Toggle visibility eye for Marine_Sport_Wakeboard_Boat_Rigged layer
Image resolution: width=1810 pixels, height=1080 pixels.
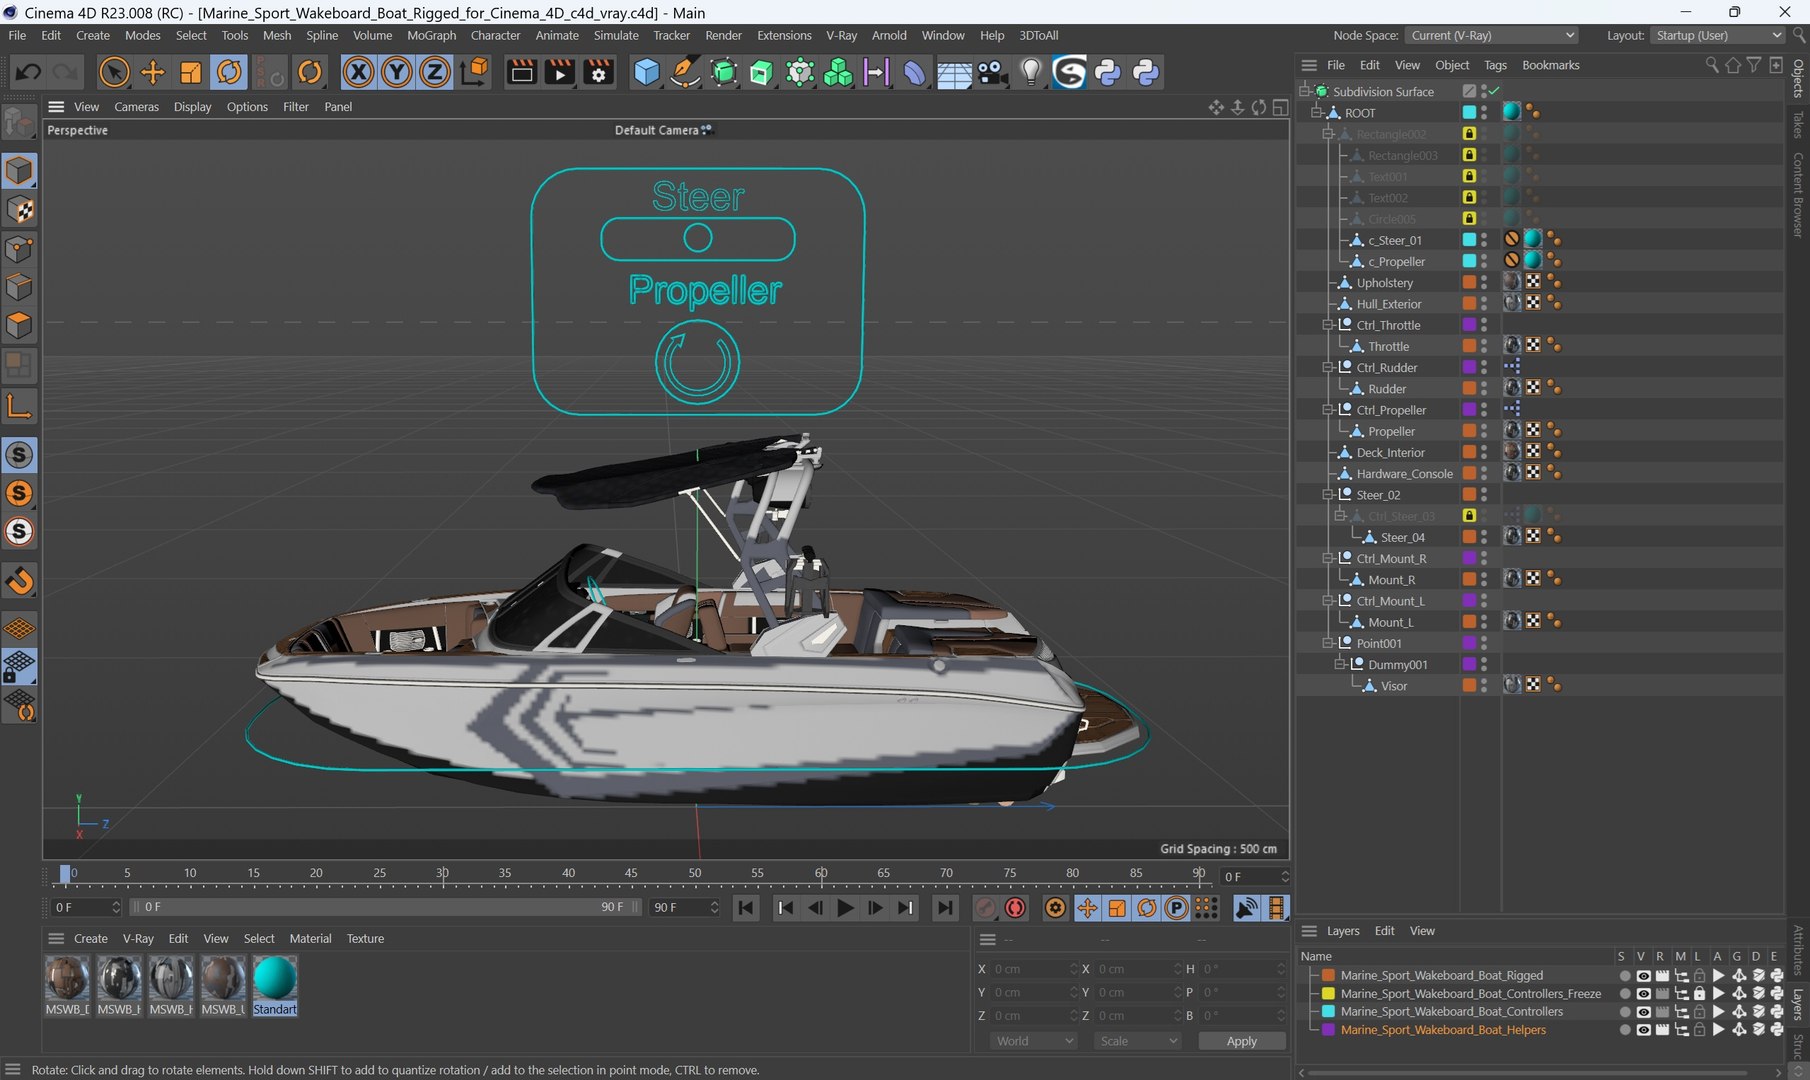(x=1643, y=975)
